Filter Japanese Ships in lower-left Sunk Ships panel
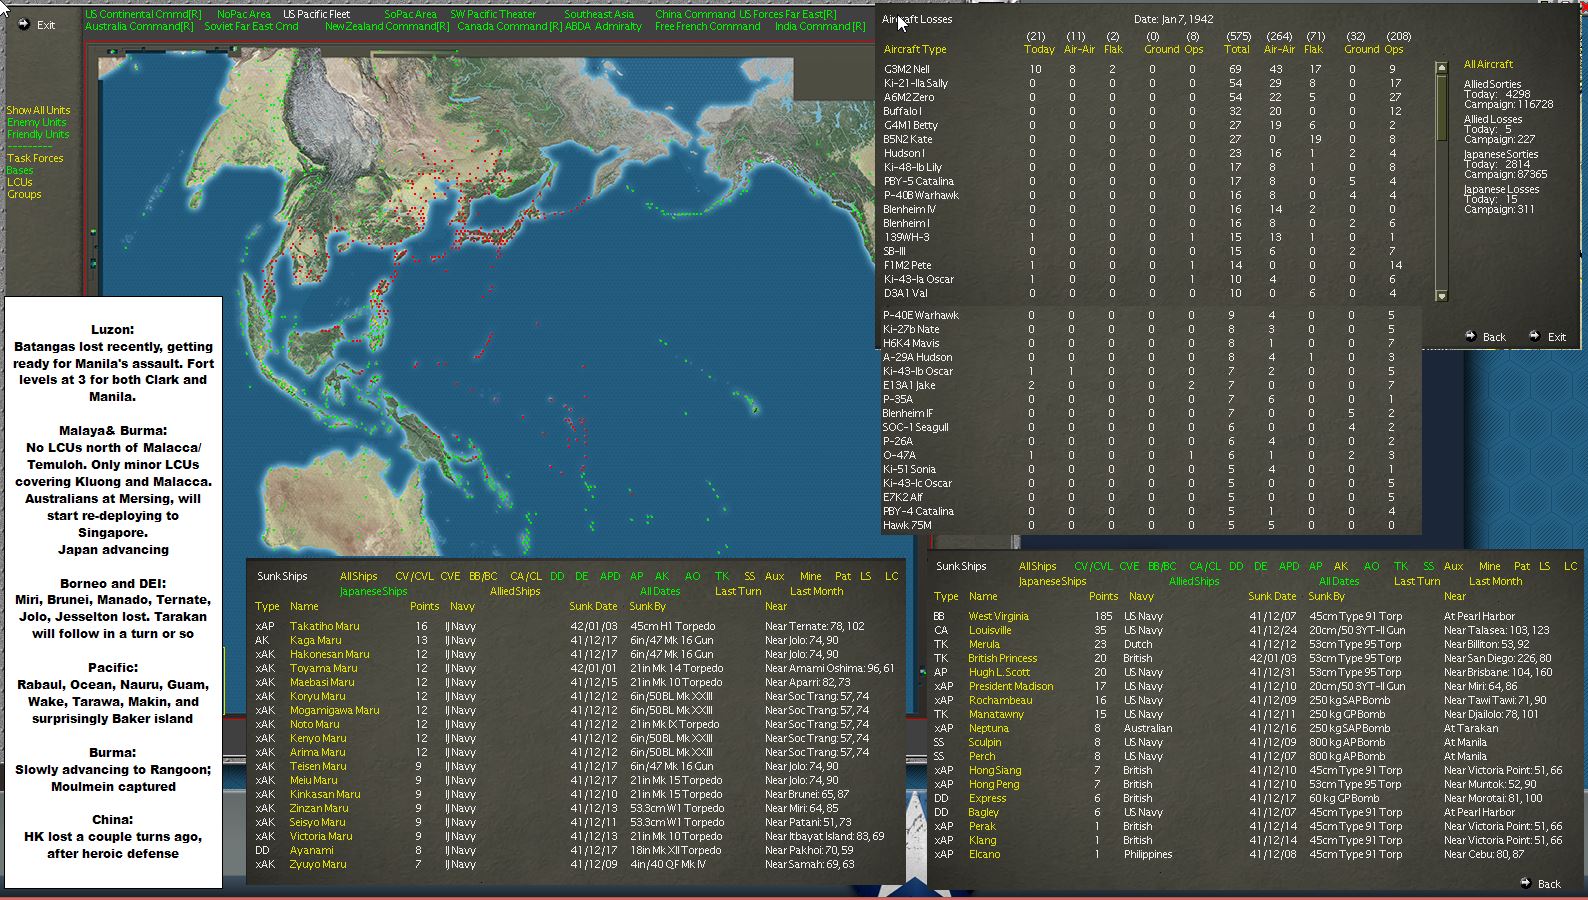 (373, 591)
